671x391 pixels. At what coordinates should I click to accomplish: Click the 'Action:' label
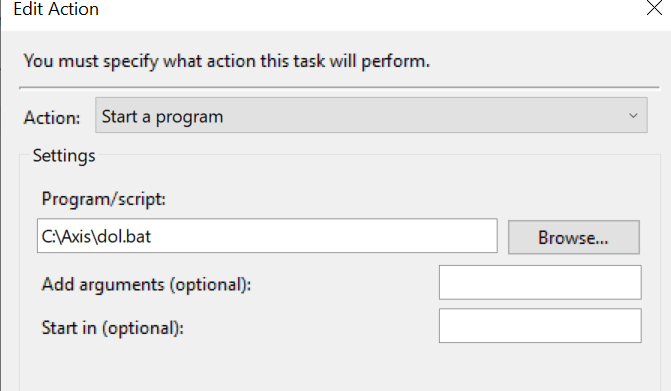coord(52,118)
